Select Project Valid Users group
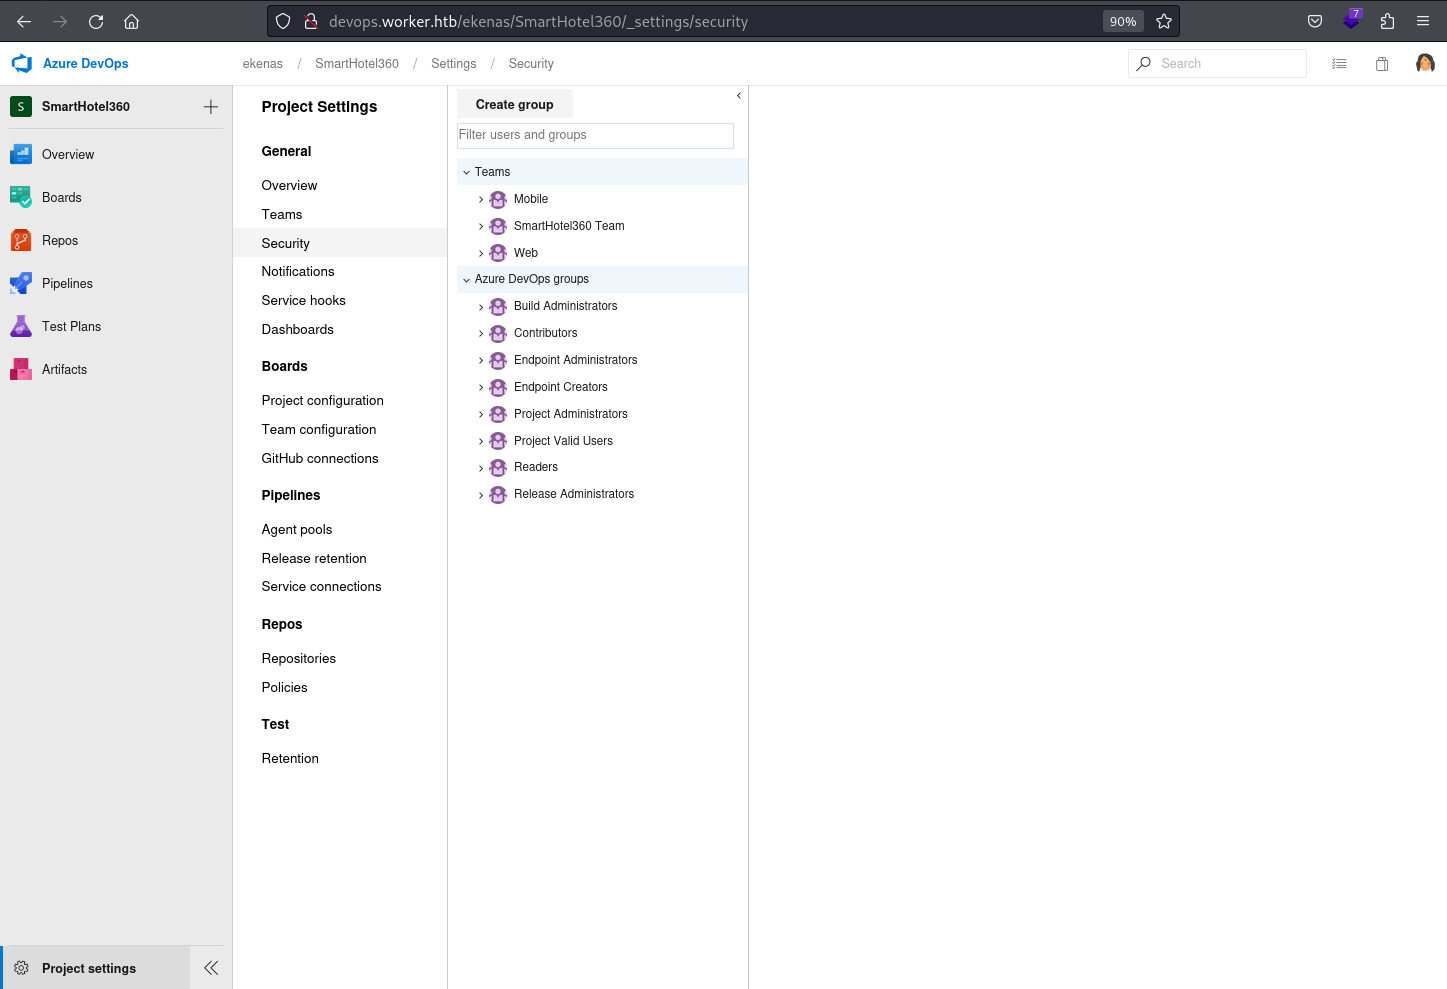Viewport: 1447px width, 989px height. click(x=563, y=441)
